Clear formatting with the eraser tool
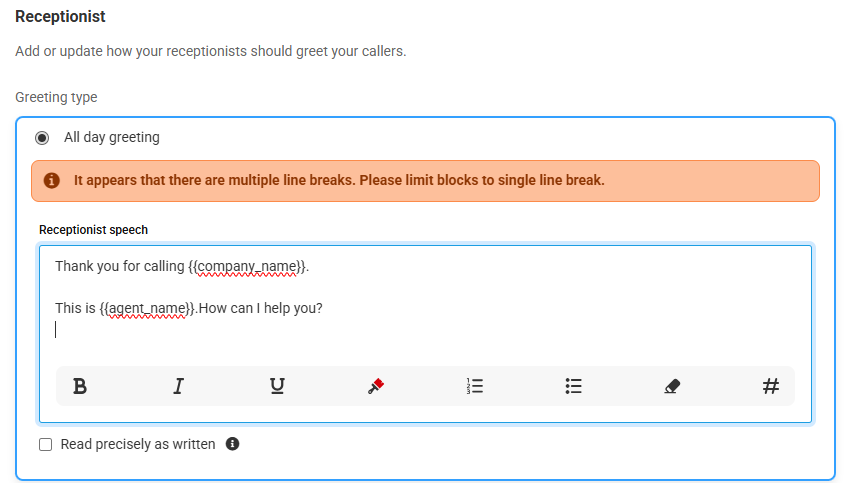 pyautogui.click(x=672, y=386)
